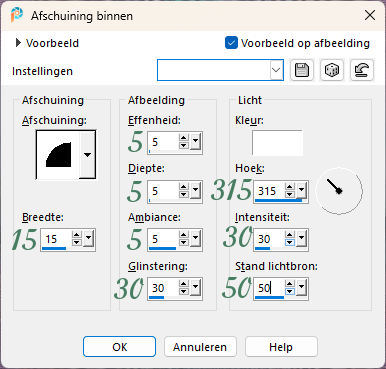Decrease Effenheid value with down arrow

point(184,146)
